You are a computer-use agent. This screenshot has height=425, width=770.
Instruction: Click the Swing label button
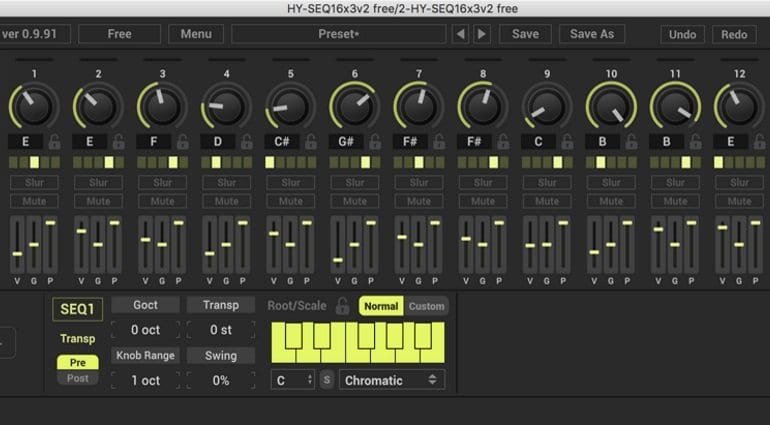(221, 355)
